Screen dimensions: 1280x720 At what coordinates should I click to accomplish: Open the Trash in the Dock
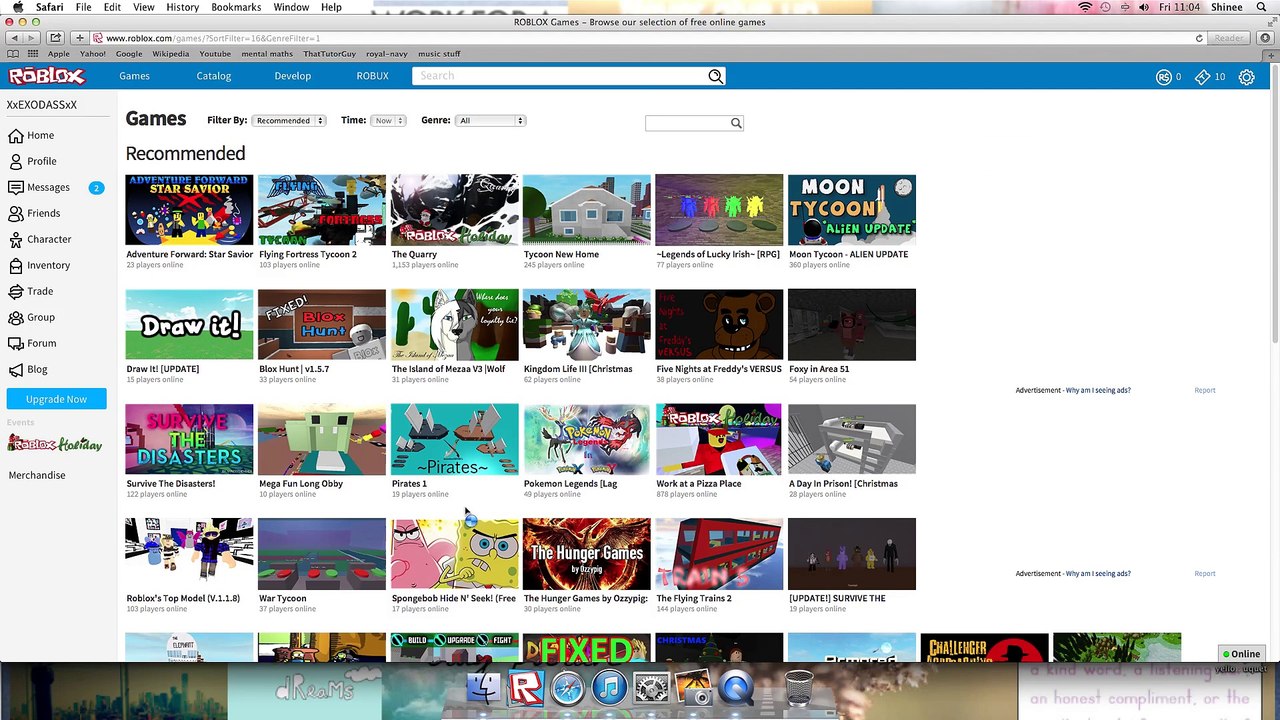[x=798, y=688]
